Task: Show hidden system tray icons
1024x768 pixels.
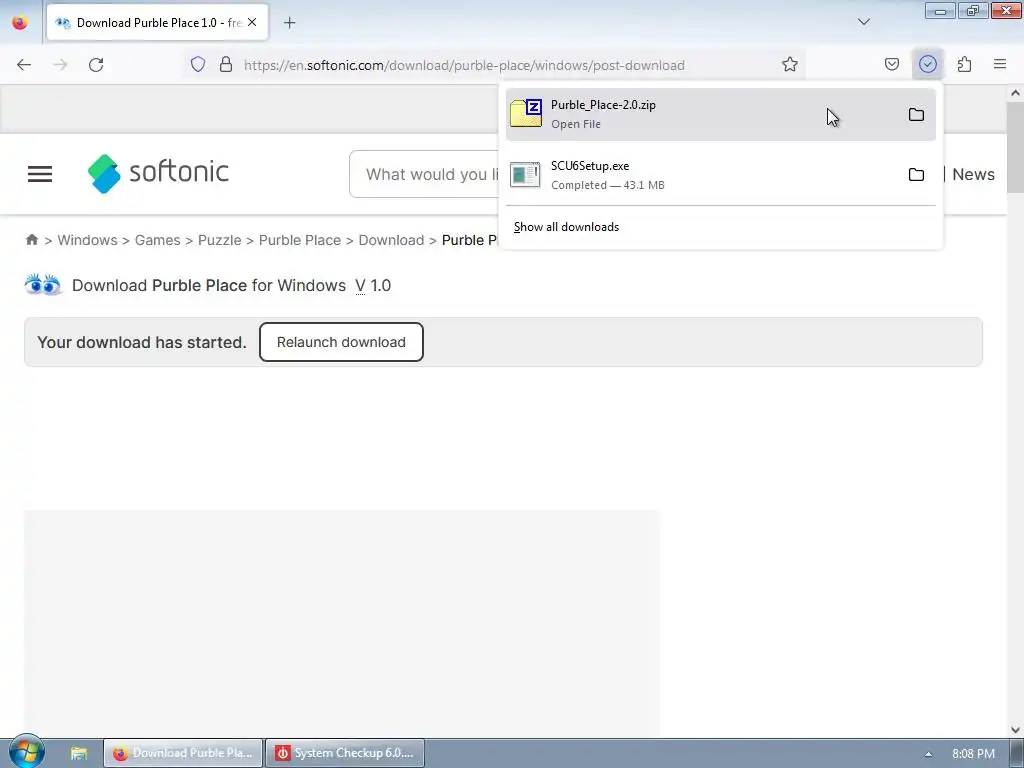Action: [x=927, y=754]
